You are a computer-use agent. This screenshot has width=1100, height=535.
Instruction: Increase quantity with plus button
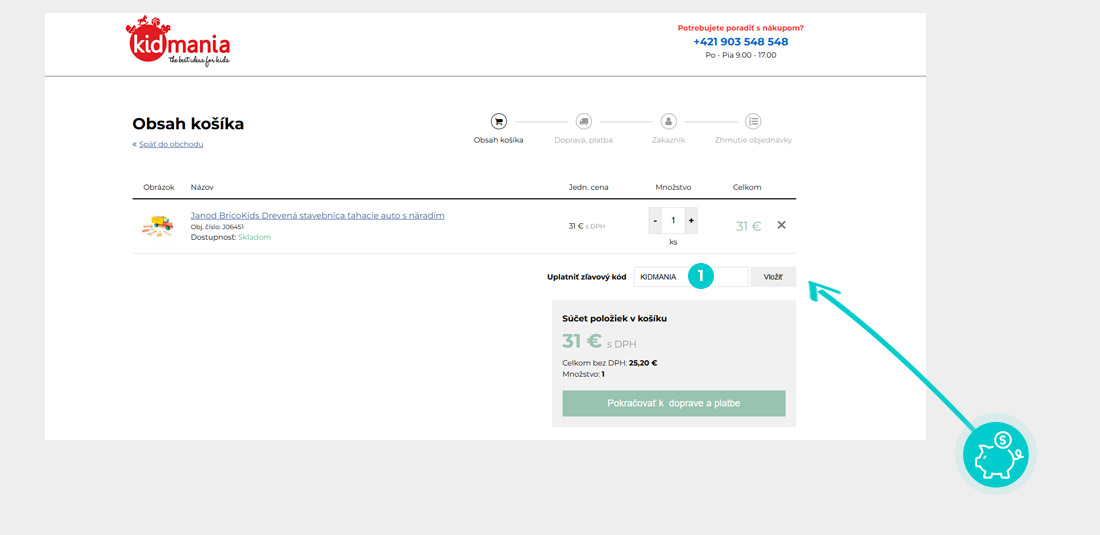click(691, 221)
